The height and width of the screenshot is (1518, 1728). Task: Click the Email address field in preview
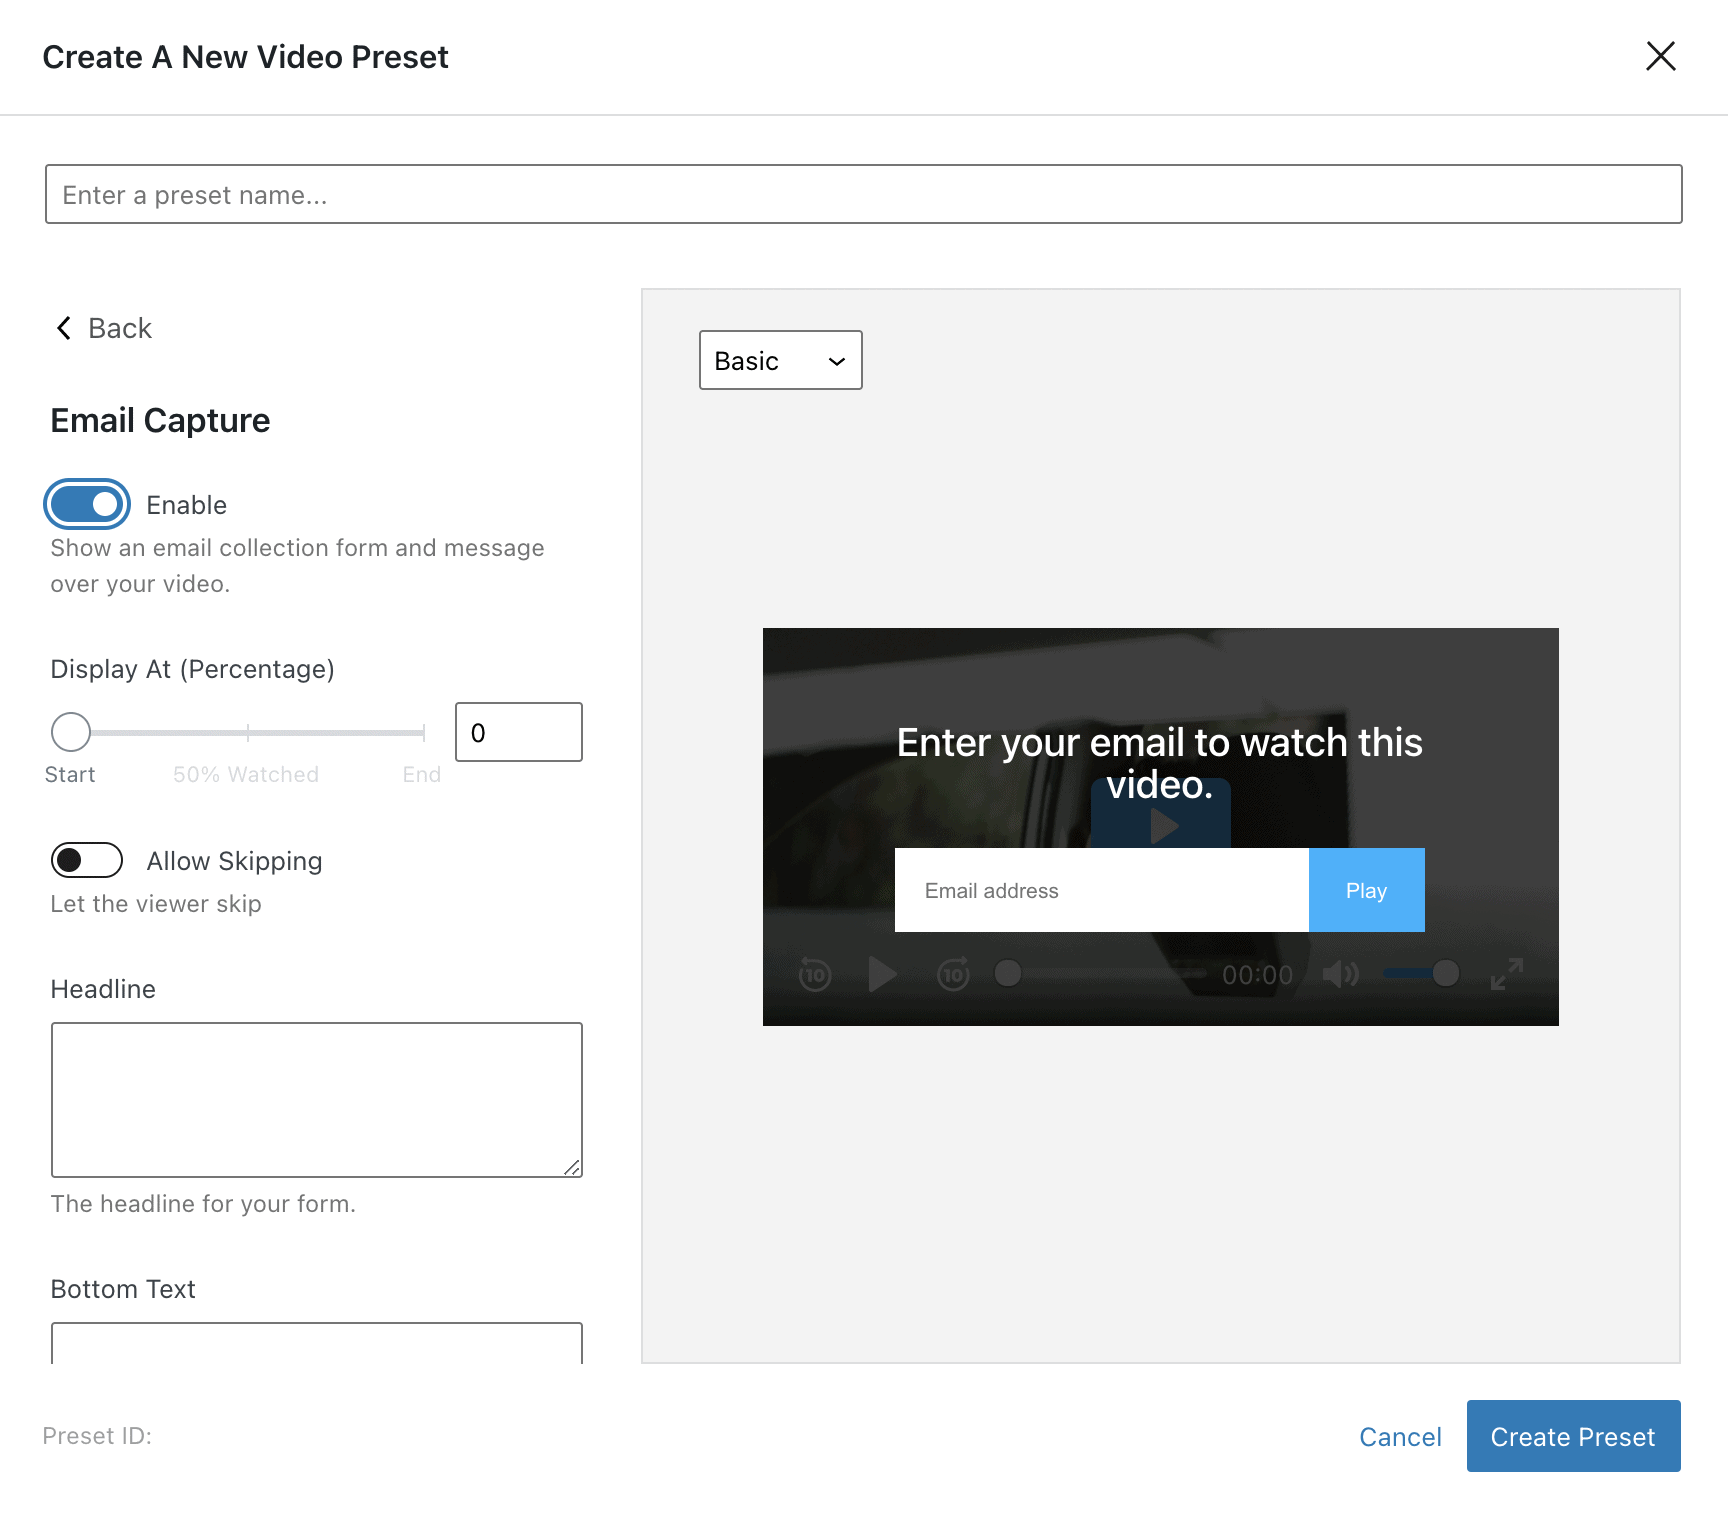coord(1101,890)
